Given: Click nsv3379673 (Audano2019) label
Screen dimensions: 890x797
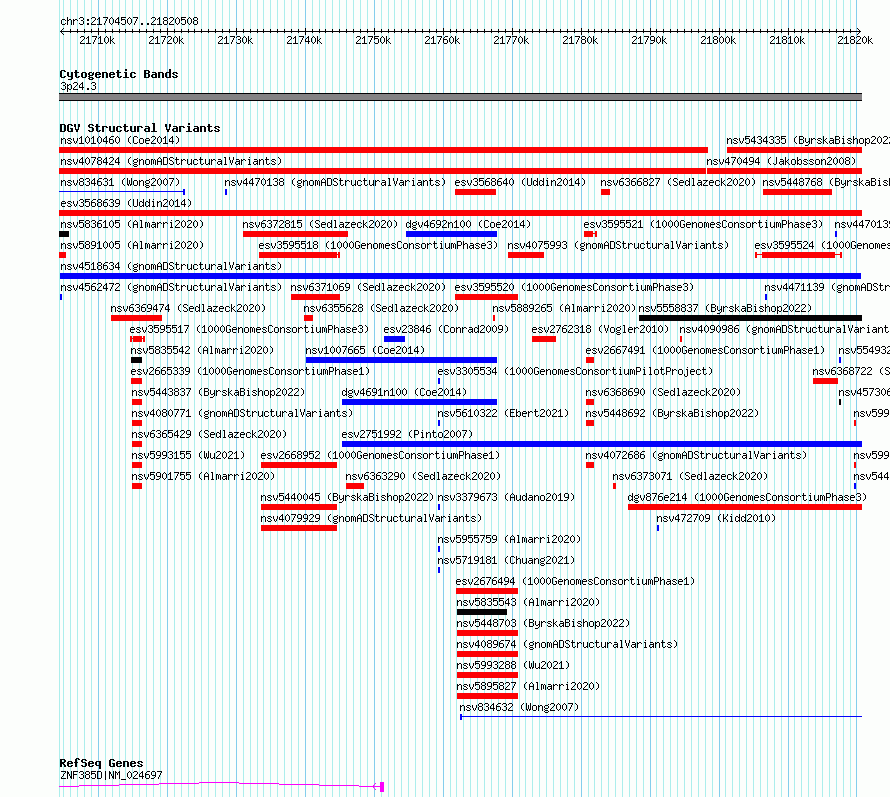Looking at the screenshot, I should 506,497.
